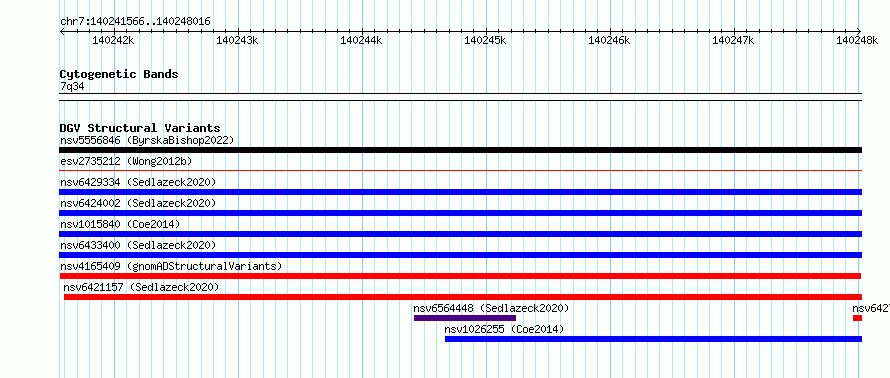Select the Cytogenetic Bands track title
Viewport: 890px width, 378px height.
pyautogui.click(x=119, y=74)
